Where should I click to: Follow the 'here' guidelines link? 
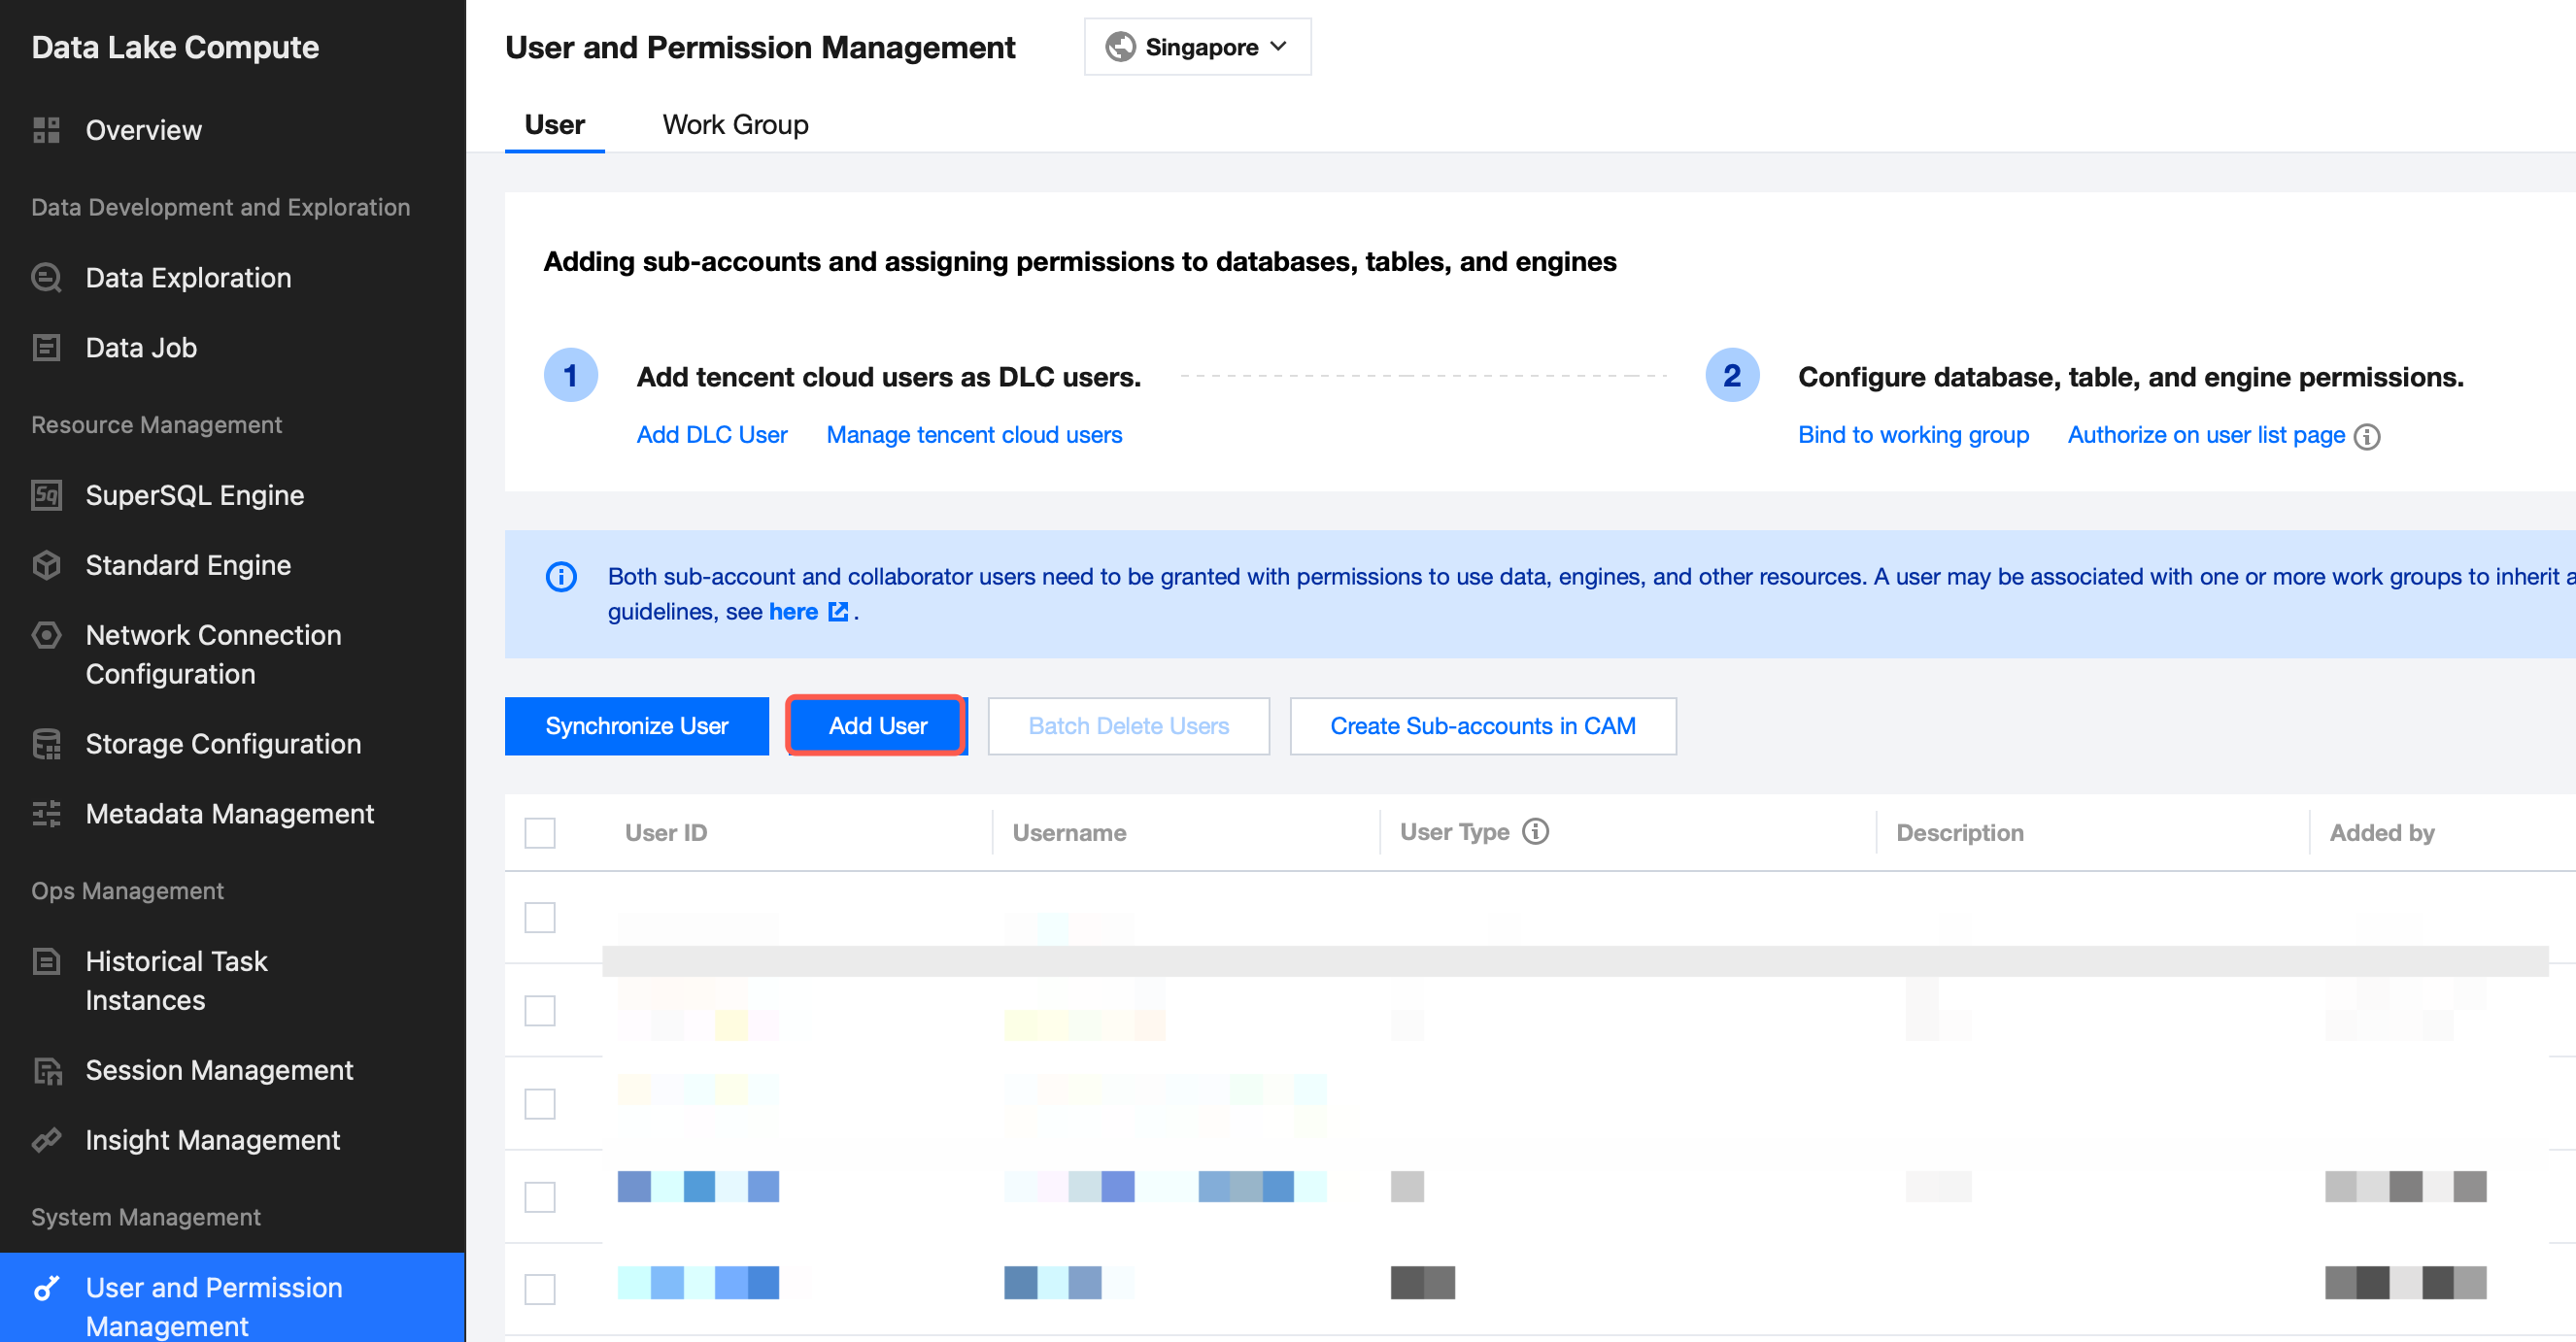[793, 612]
